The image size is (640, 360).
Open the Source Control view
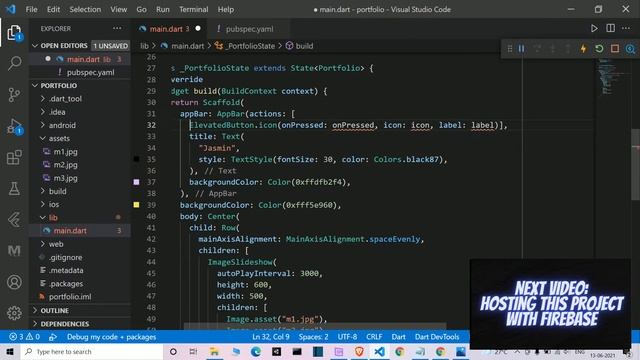pos(14,95)
